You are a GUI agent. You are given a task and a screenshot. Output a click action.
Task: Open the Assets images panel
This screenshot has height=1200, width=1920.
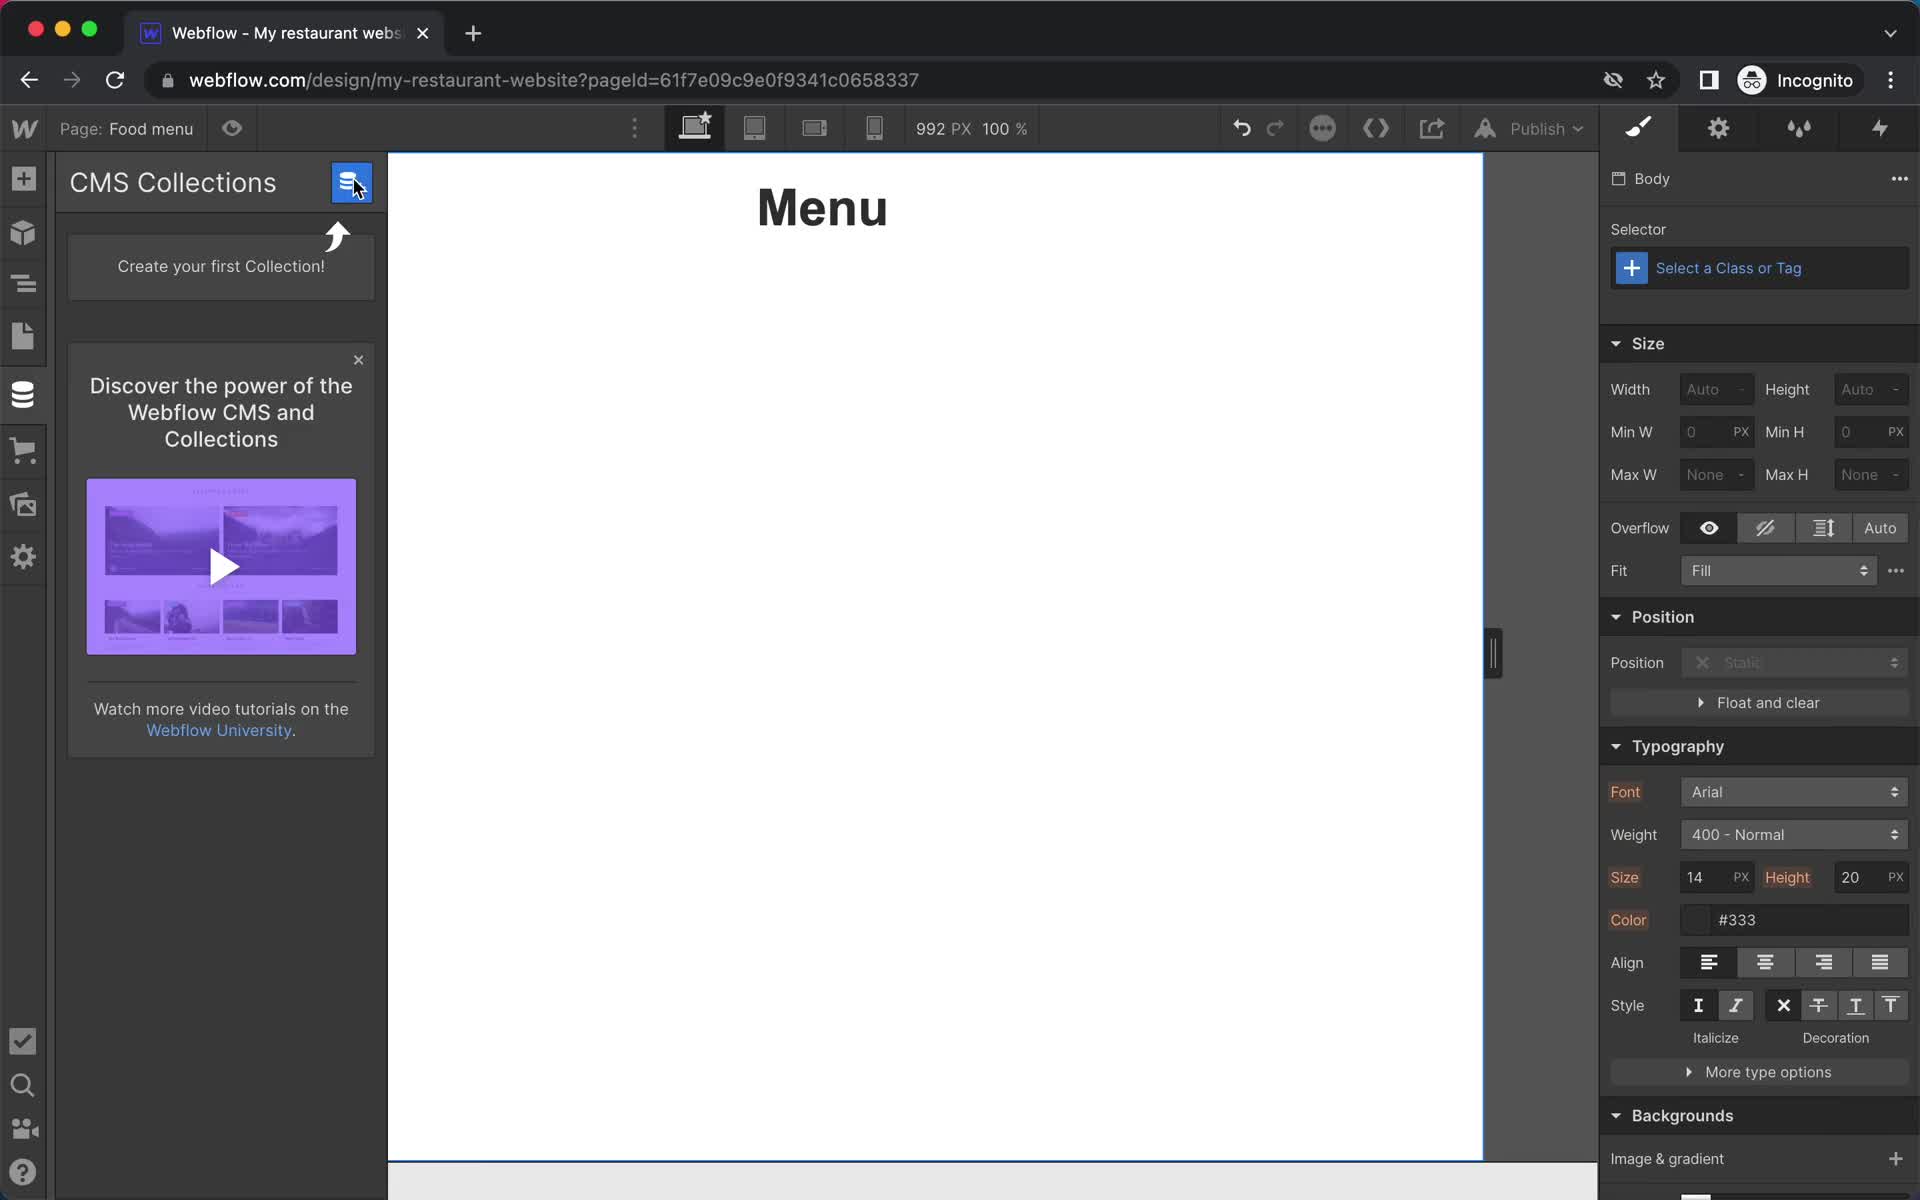(x=23, y=503)
